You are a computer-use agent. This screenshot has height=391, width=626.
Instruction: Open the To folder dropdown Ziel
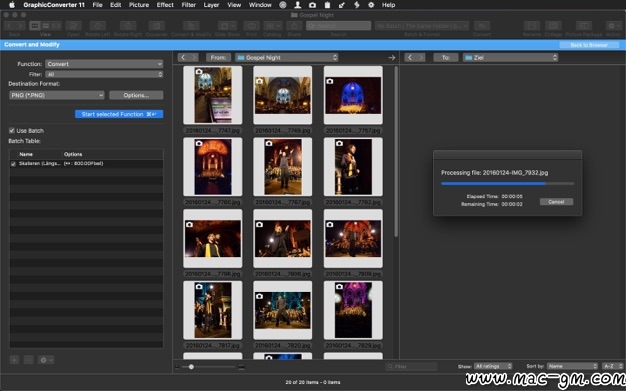click(x=510, y=58)
